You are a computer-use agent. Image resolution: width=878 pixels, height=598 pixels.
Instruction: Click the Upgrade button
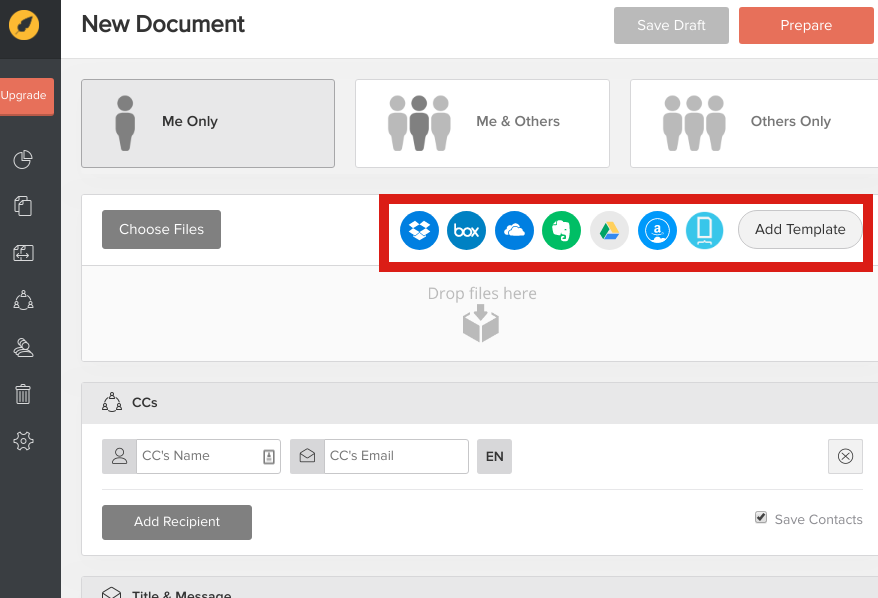pos(26,96)
